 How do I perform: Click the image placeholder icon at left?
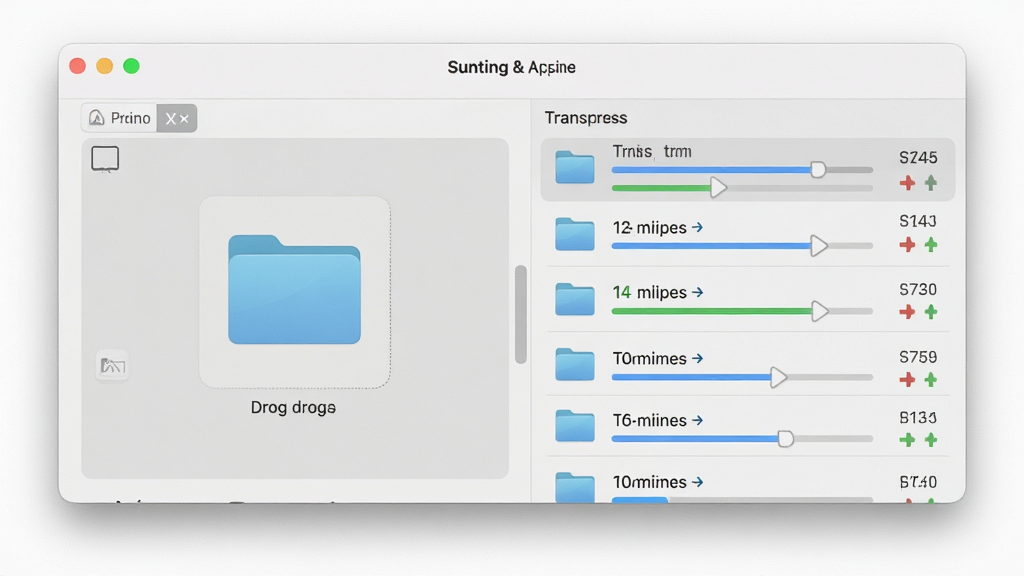tap(112, 365)
